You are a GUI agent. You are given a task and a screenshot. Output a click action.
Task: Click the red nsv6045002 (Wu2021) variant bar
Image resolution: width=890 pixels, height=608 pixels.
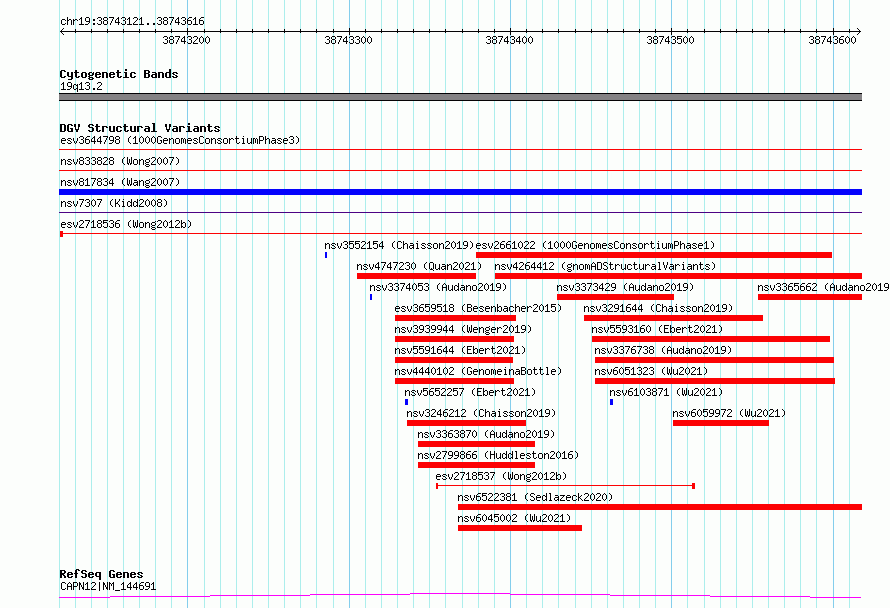click(x=520, y=528)
